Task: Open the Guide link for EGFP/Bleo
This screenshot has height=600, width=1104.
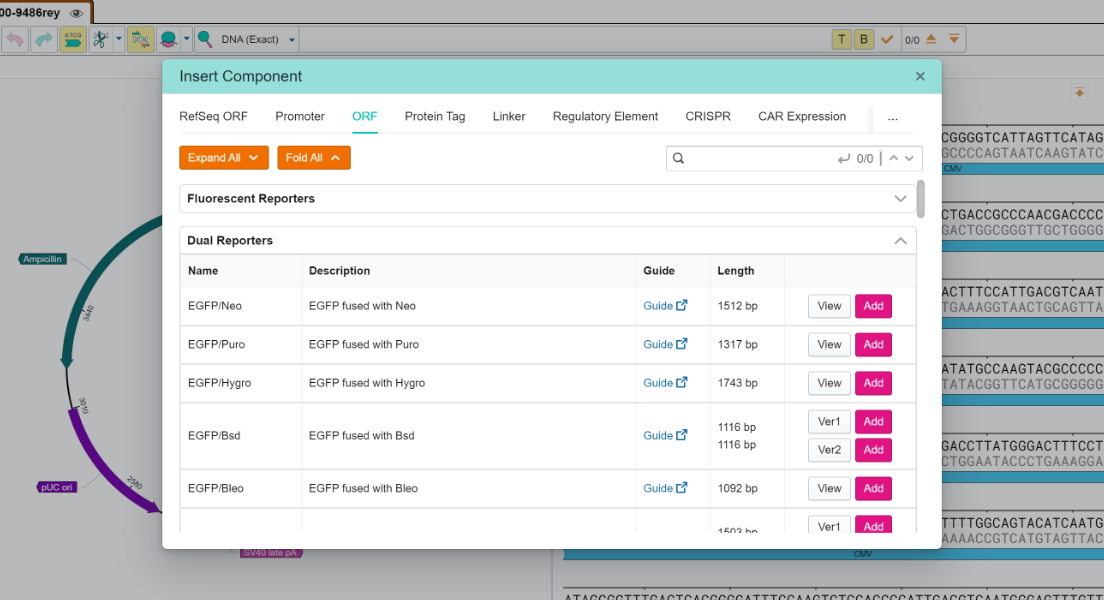Action: (665, 488)
